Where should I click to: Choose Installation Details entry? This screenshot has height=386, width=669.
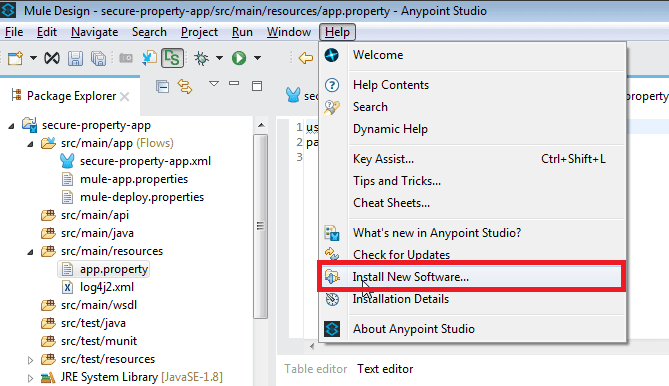[472, 299]
